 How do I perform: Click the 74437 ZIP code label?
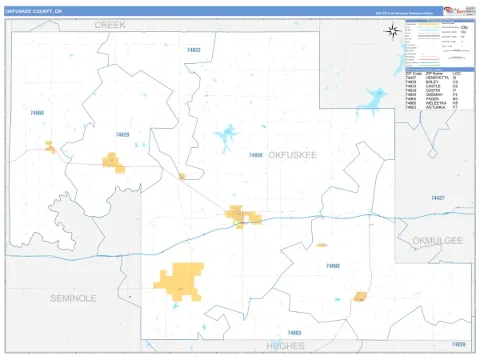438,198
